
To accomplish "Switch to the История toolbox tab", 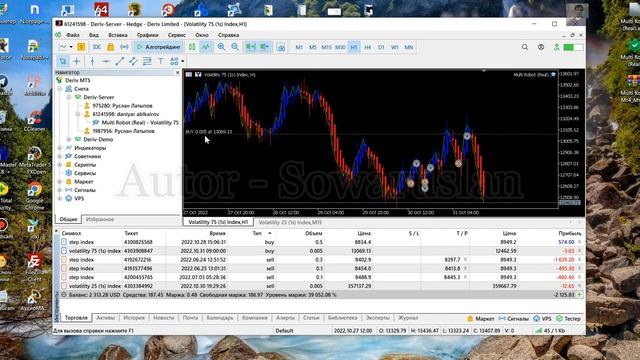I will click(134, 318).
